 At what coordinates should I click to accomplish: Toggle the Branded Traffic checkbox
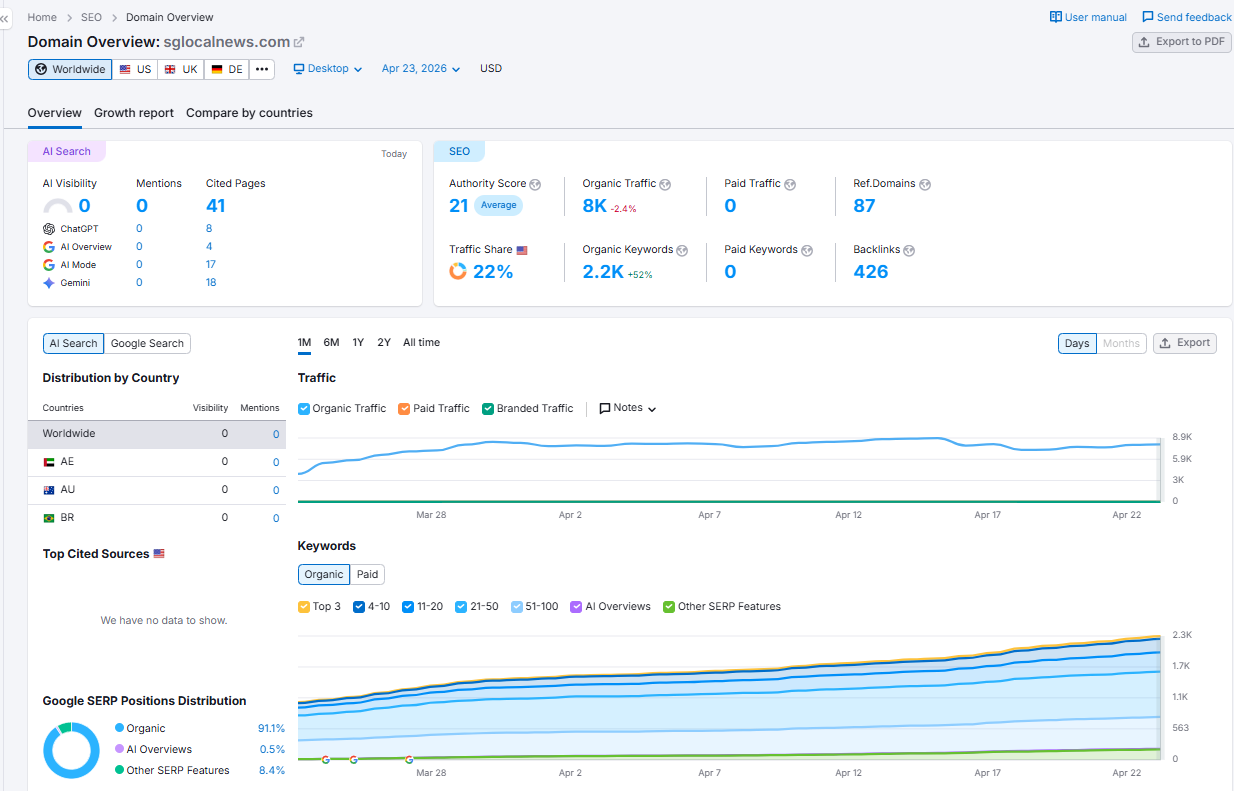(488, 408)
